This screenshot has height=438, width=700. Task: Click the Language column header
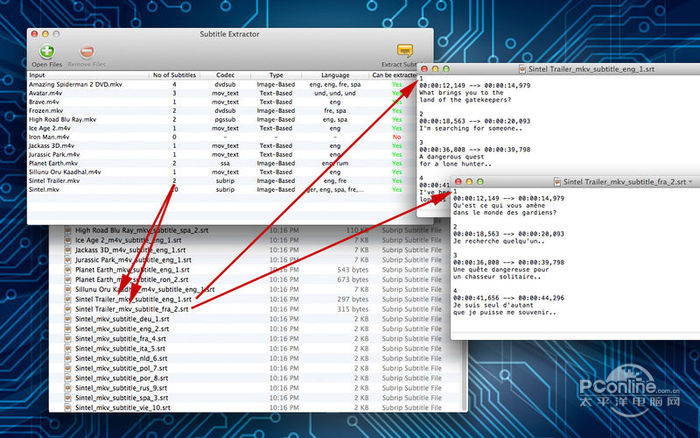pos(335,75)
